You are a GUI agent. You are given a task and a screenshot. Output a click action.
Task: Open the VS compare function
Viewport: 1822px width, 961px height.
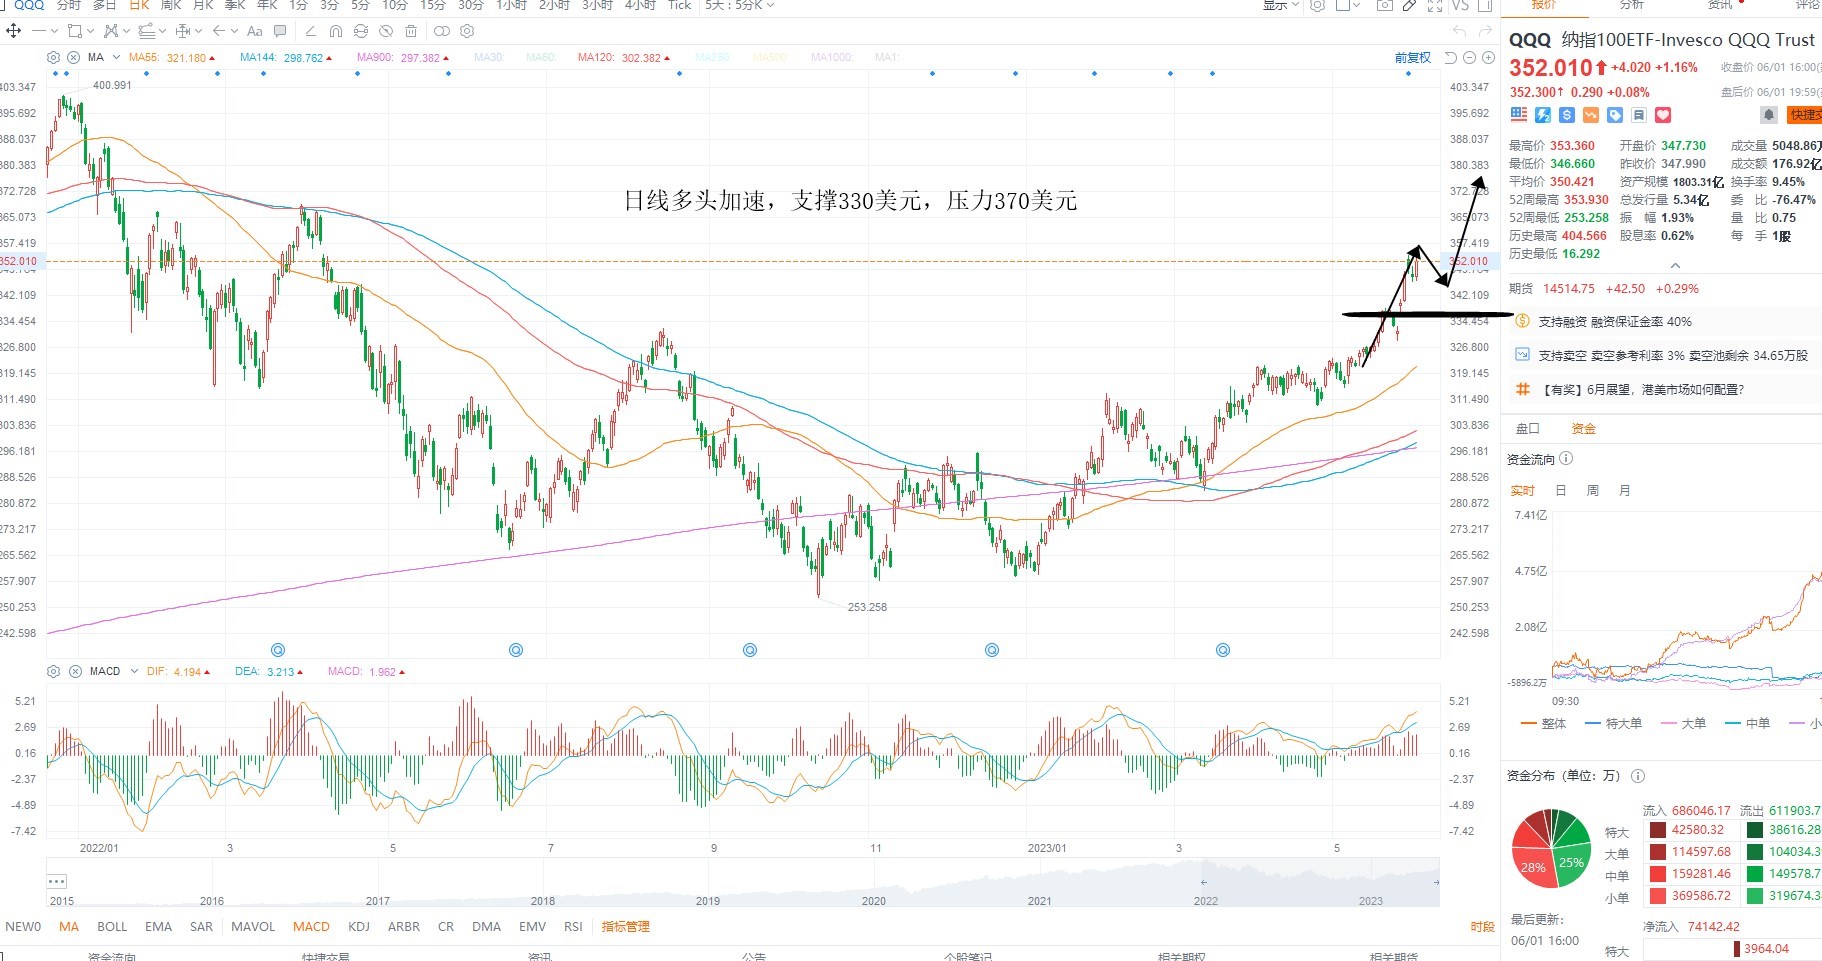coord(1460,5)
